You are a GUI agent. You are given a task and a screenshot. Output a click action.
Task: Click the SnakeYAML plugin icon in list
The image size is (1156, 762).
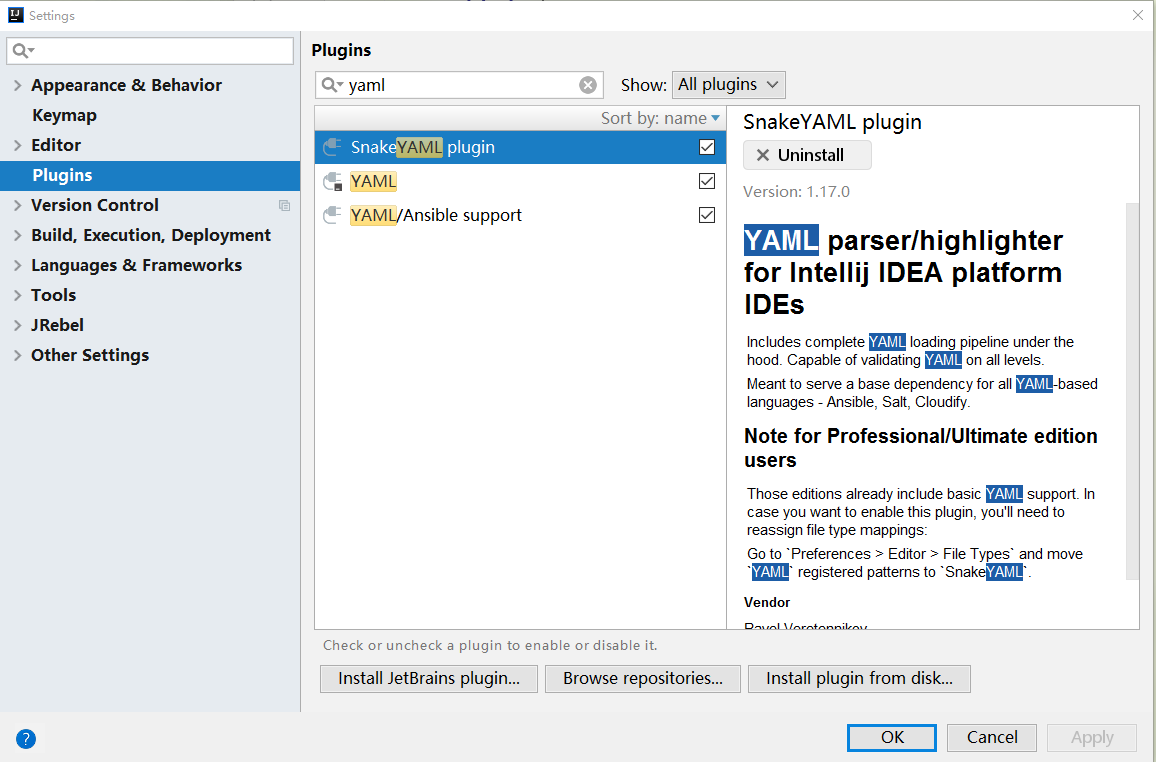(x=332, y=147)
